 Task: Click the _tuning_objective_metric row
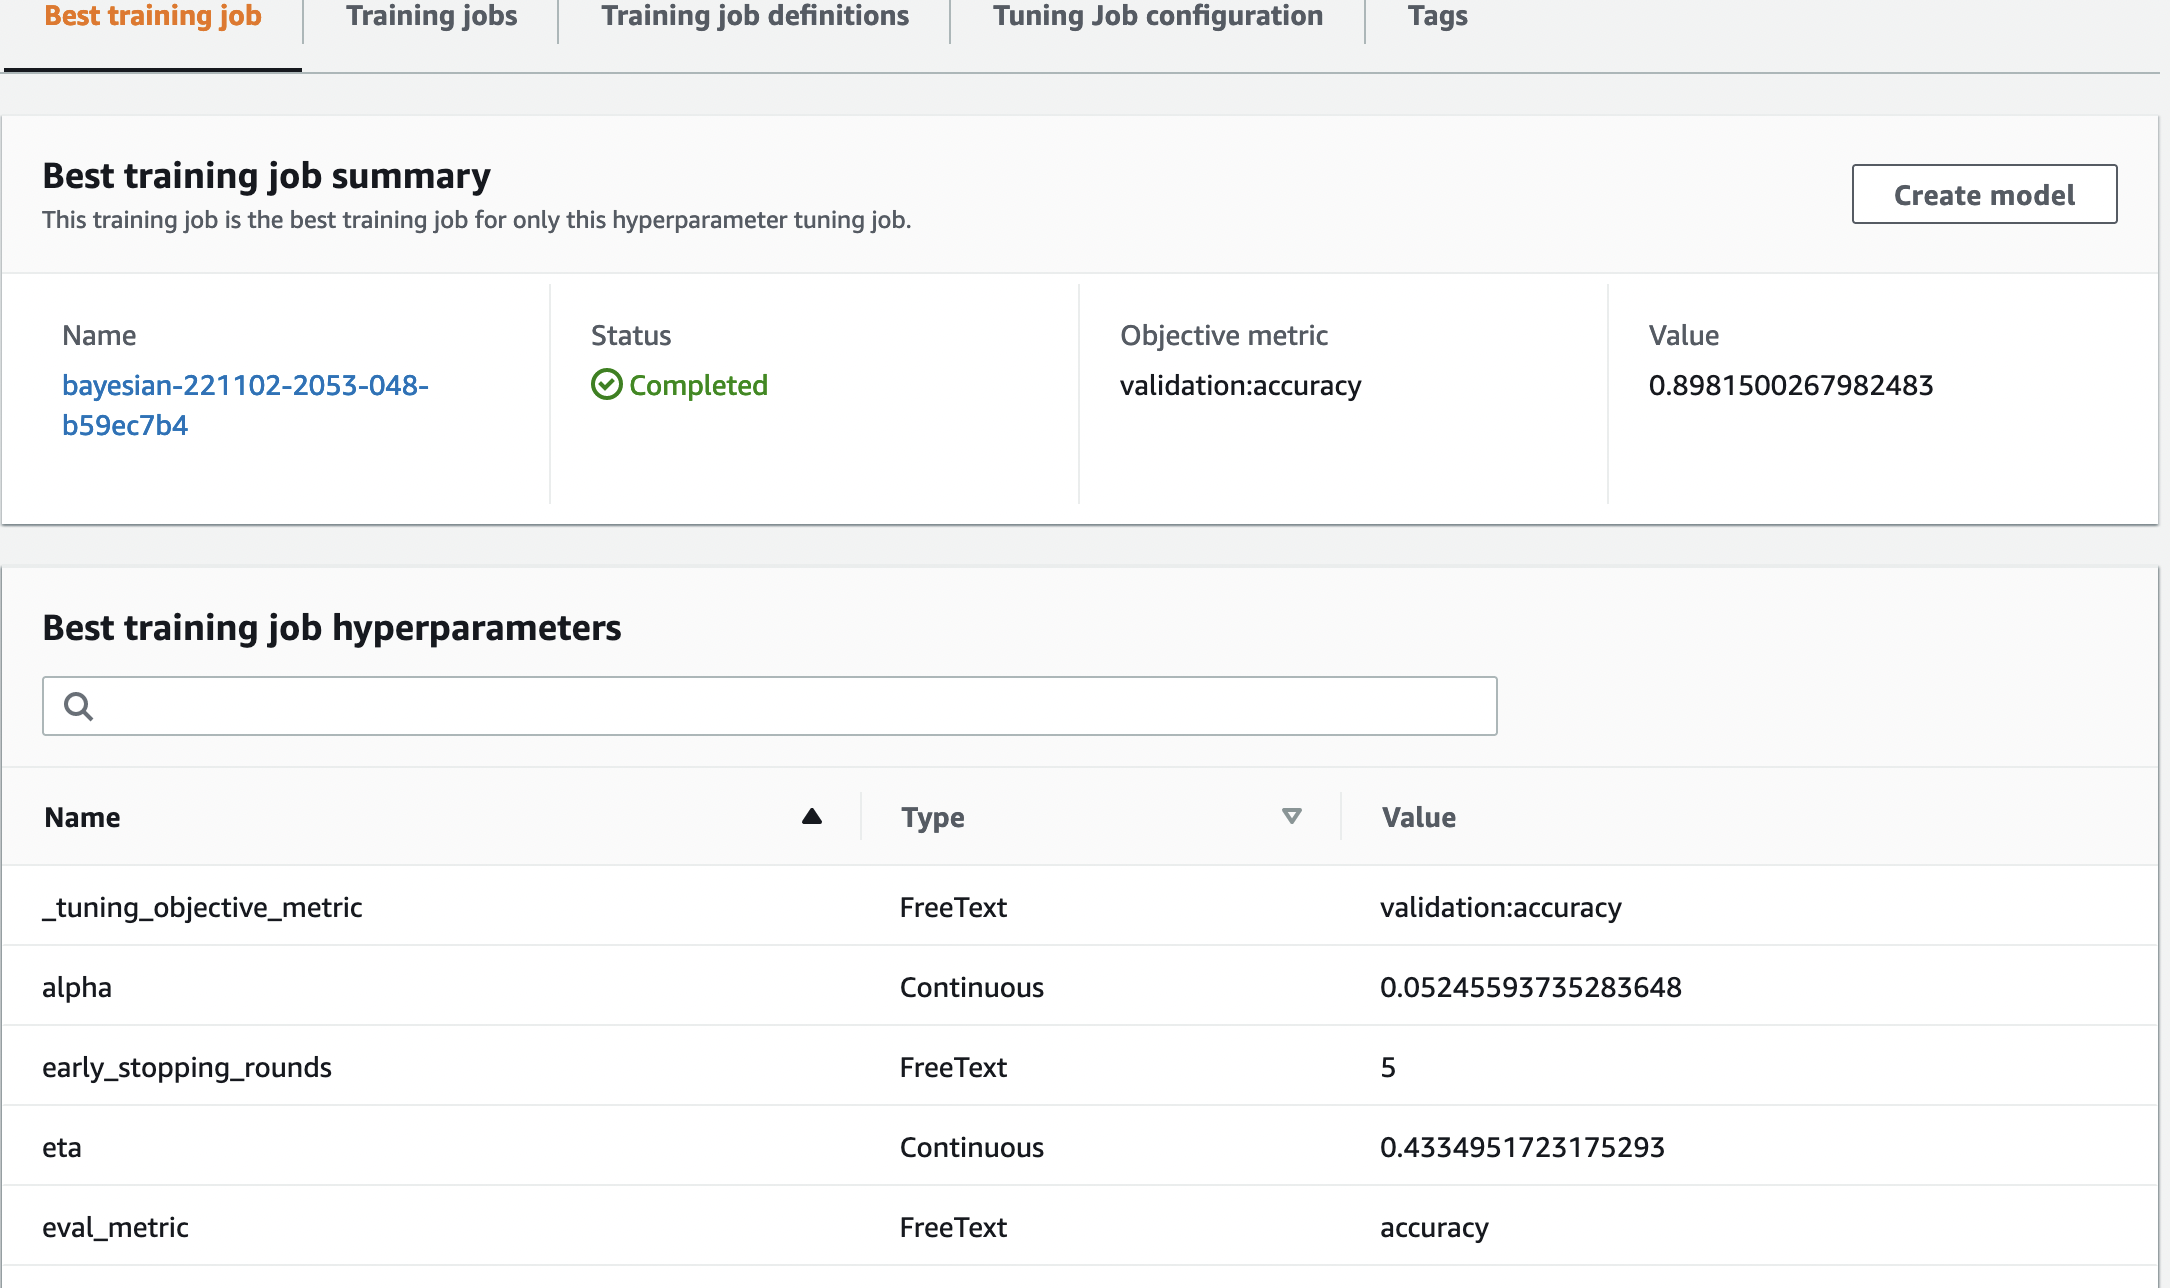pyautogui.click(x=202, y=907)
